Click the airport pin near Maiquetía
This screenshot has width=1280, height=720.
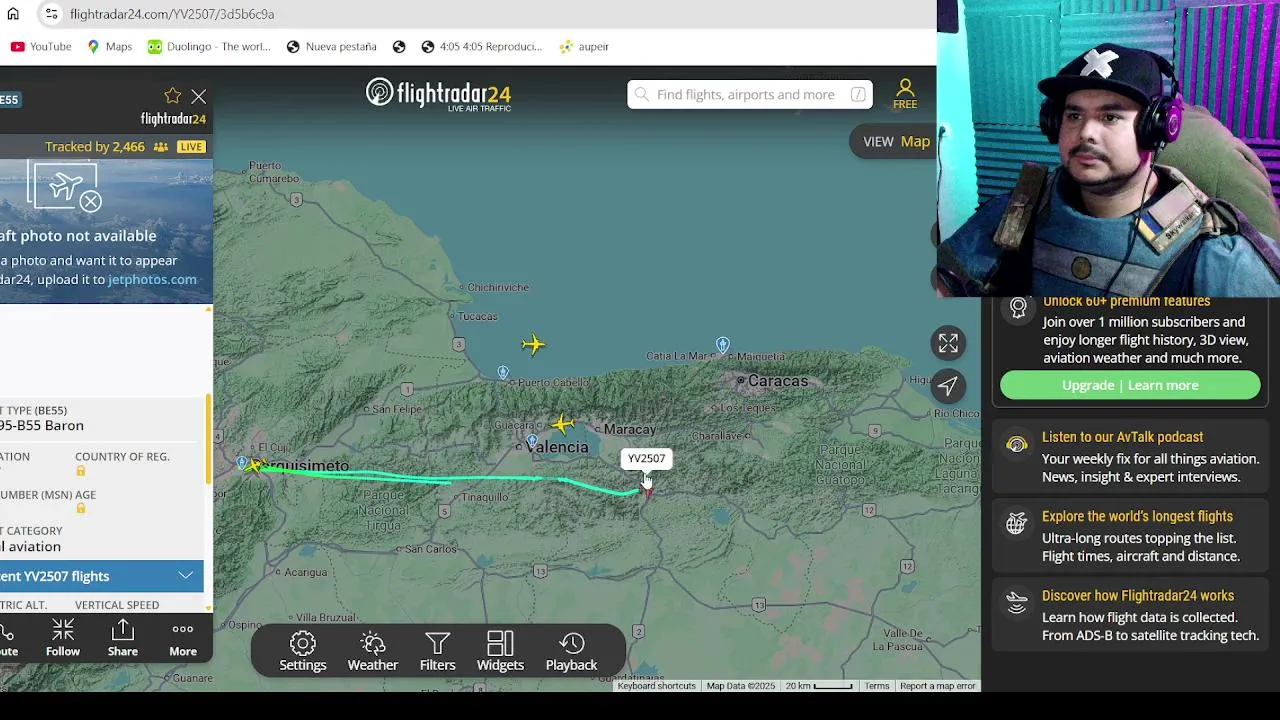pyautogui.click(x=723, y=345)
